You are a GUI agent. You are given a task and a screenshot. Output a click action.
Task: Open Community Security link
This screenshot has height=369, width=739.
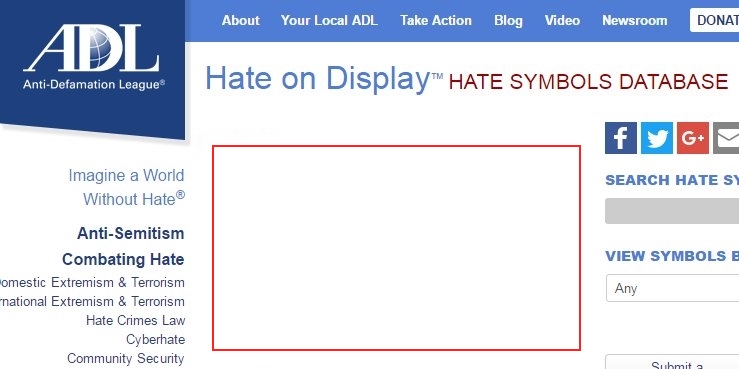(126, 359)
